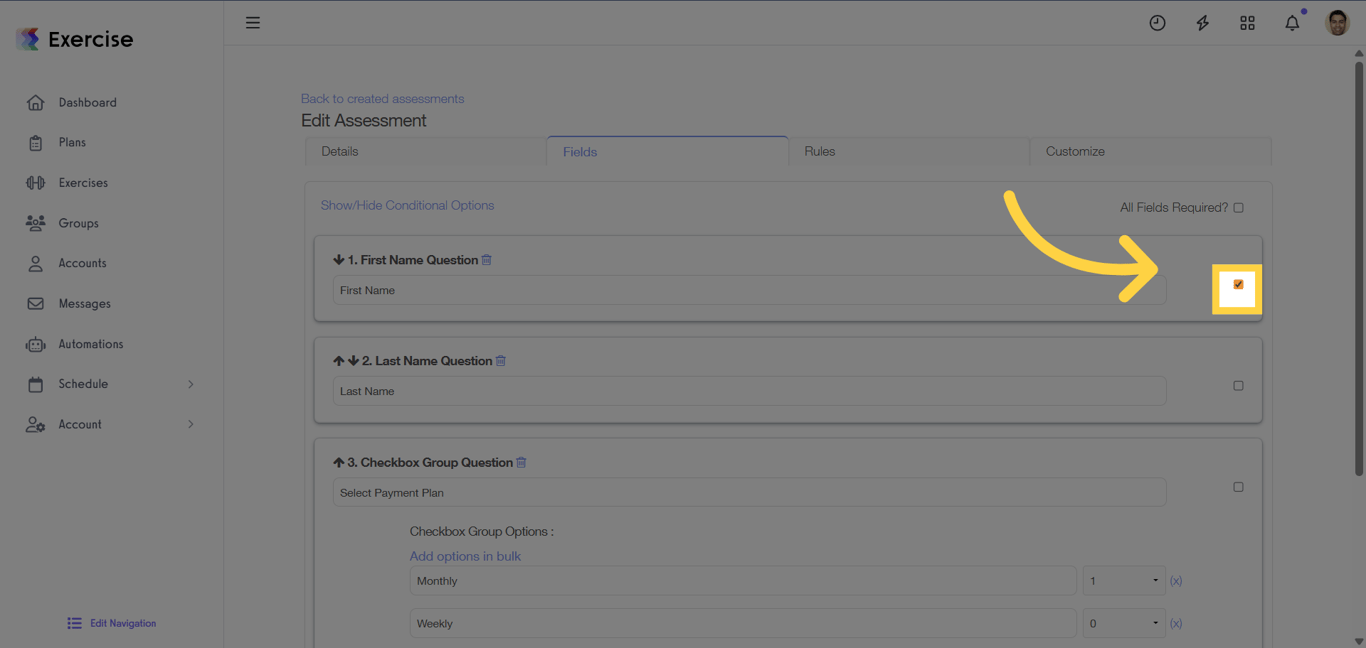Open the Monthly option value dropdown
This screenshot has width=1366, height=648.
[1124, 580]
